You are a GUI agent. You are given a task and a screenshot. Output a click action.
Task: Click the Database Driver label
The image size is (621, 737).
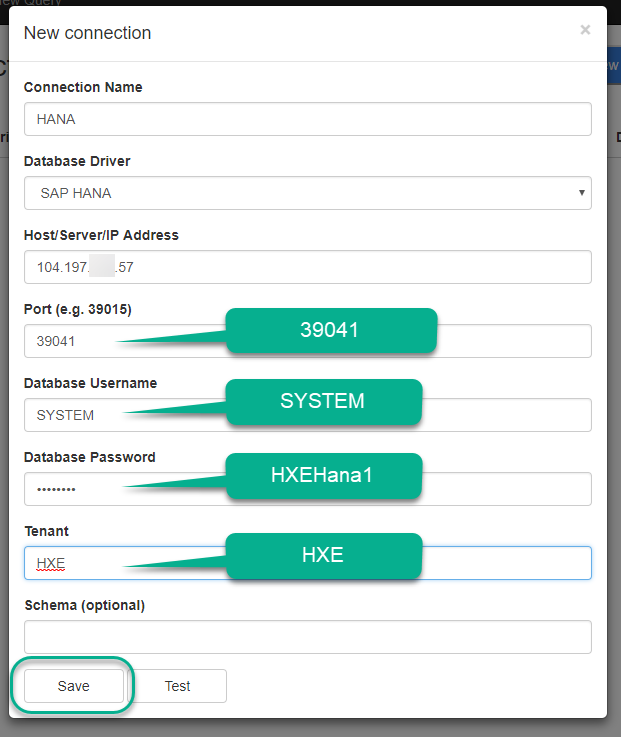pos(77,161)
